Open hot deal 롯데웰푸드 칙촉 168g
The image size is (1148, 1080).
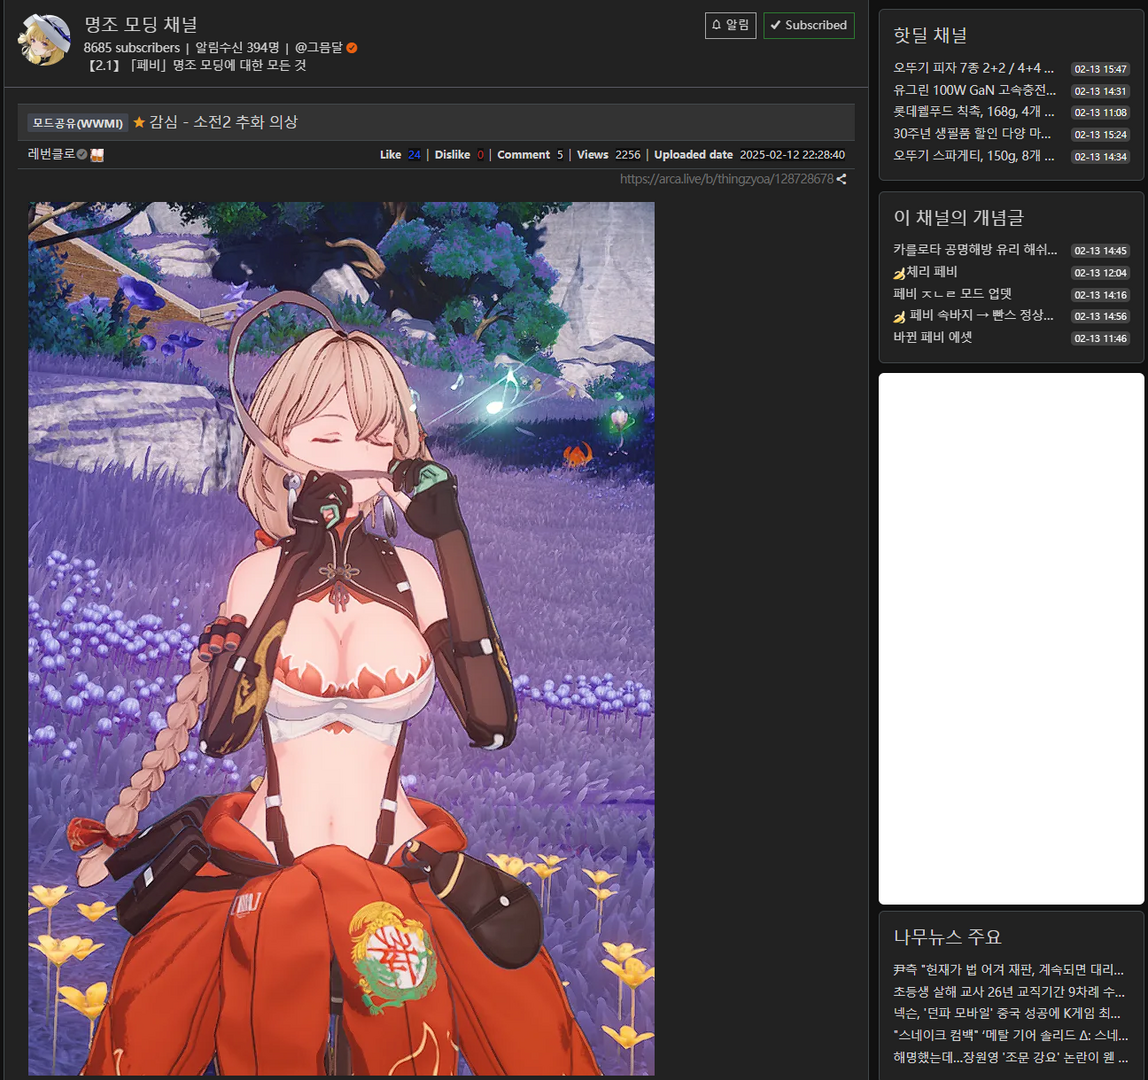click(973, 111)
